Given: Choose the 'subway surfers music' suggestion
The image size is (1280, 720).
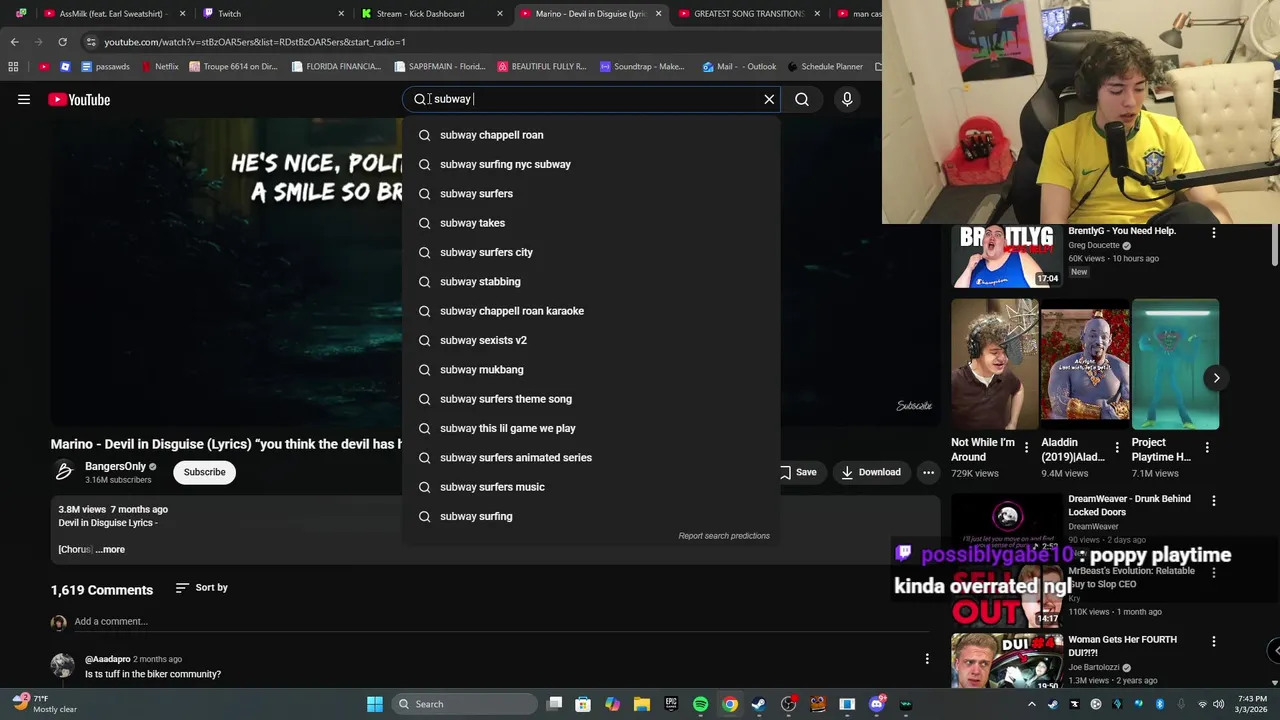Looking at the screenshot, I should click(x=591, y=487).
